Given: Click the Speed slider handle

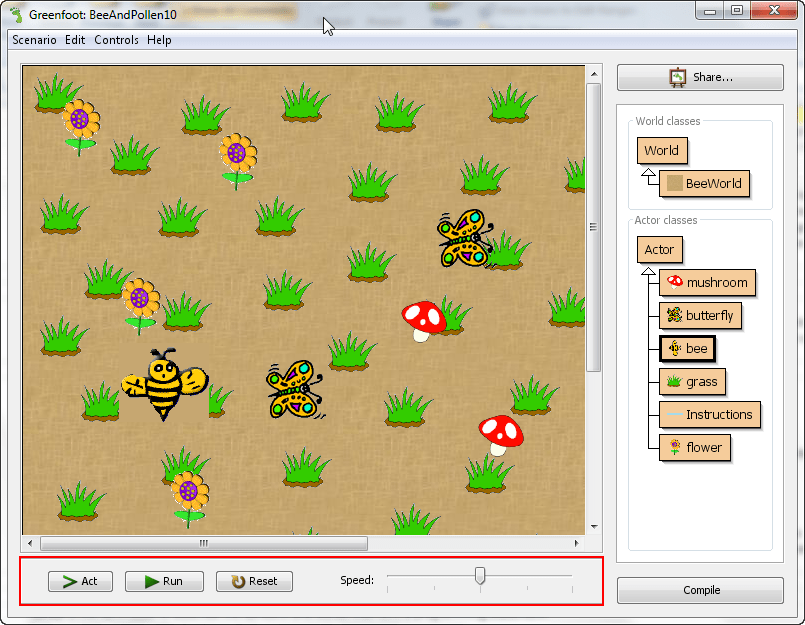Looking at the screenshot, I should pyautogui.click(x=479, y=575).
